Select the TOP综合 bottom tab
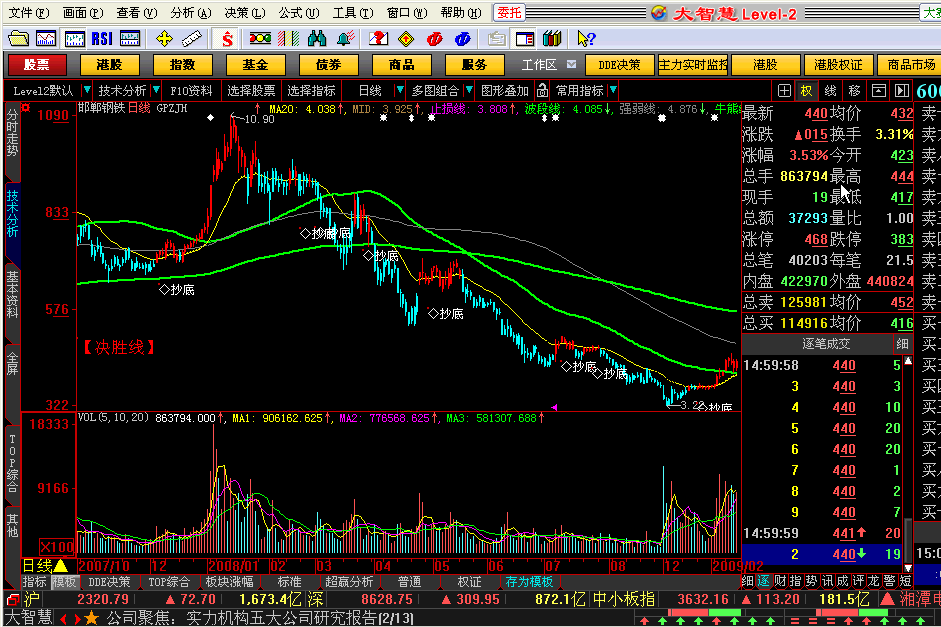Viewport: 941px width, 627px height. [169, 581]
